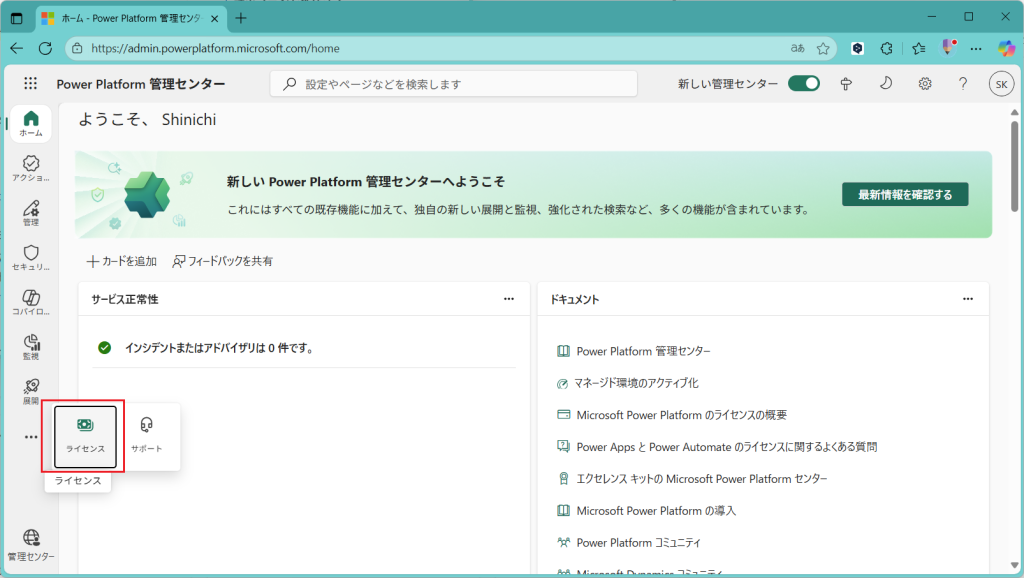Toggle the new admin center (新しい管理センター) switch
1024x578 pixels.
(804, 84)
